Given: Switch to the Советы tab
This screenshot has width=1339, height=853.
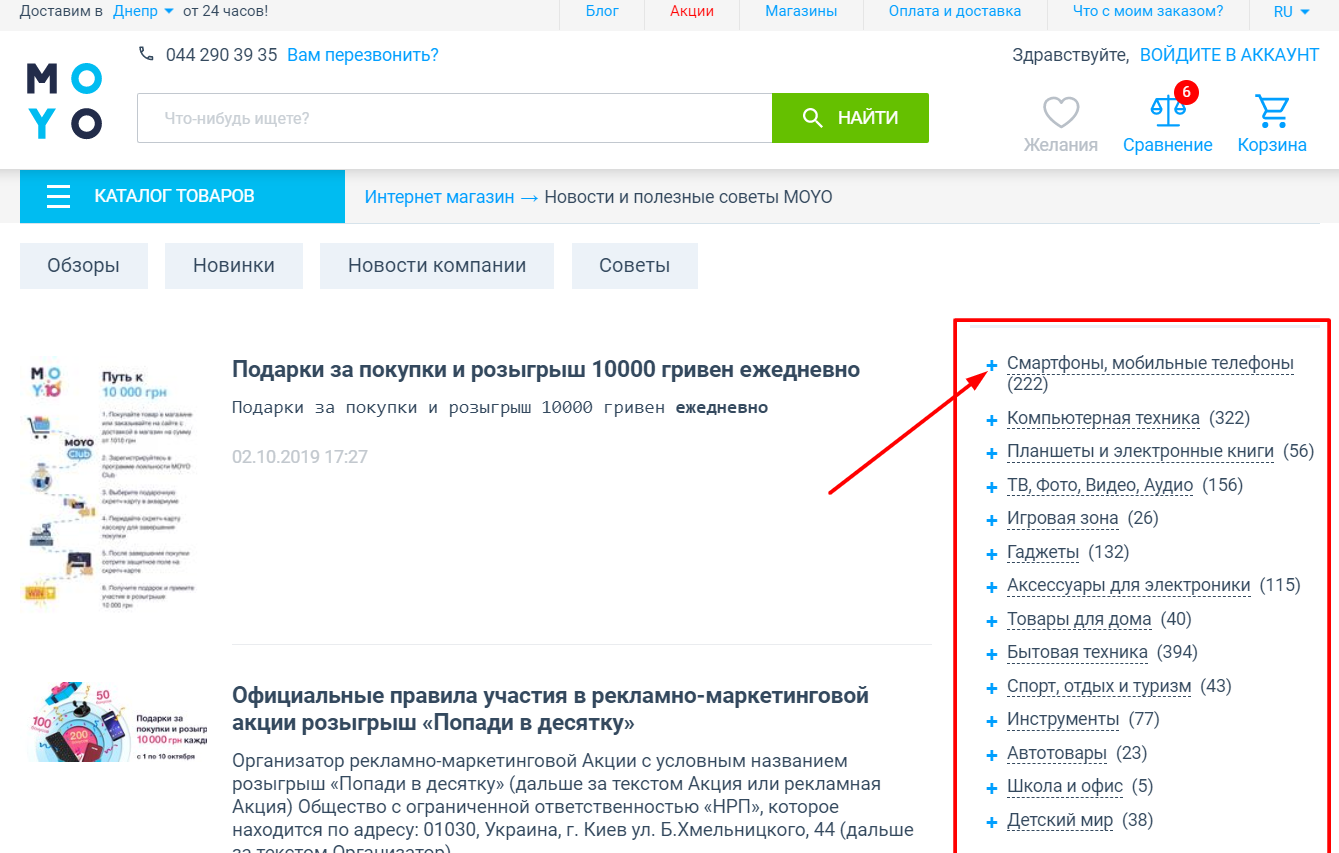Looking at the screenshot, I should pyautogui.click(x=635, y=266).
